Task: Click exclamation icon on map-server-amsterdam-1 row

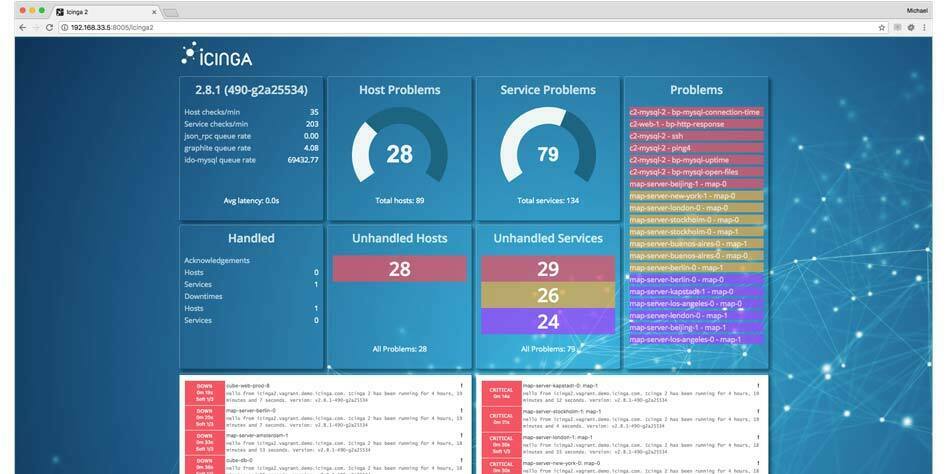Action: [461, 435]
